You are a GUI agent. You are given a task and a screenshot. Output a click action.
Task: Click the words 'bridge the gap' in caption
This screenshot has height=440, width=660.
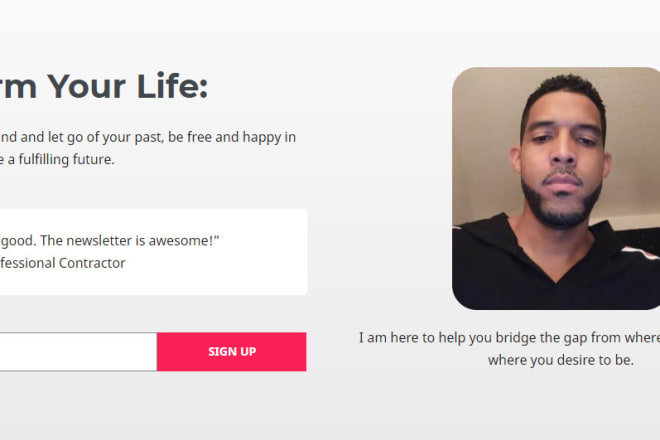[x=541, y=338]
